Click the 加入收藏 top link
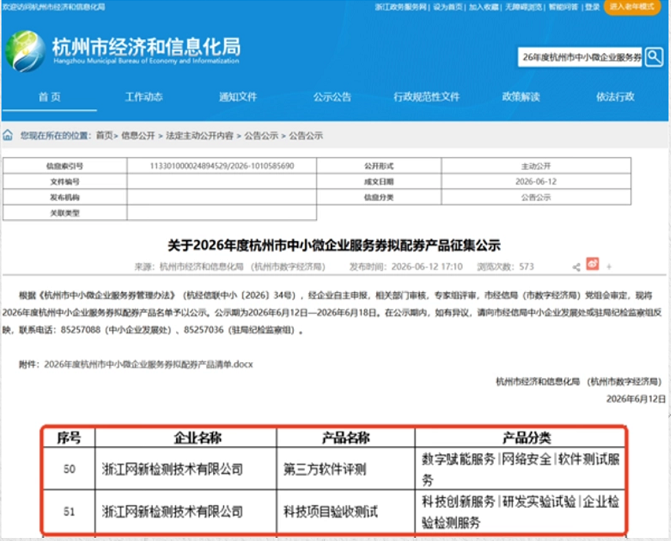Image resolution: width=671 pixels, height=541 pixels. tap(484, 7)
